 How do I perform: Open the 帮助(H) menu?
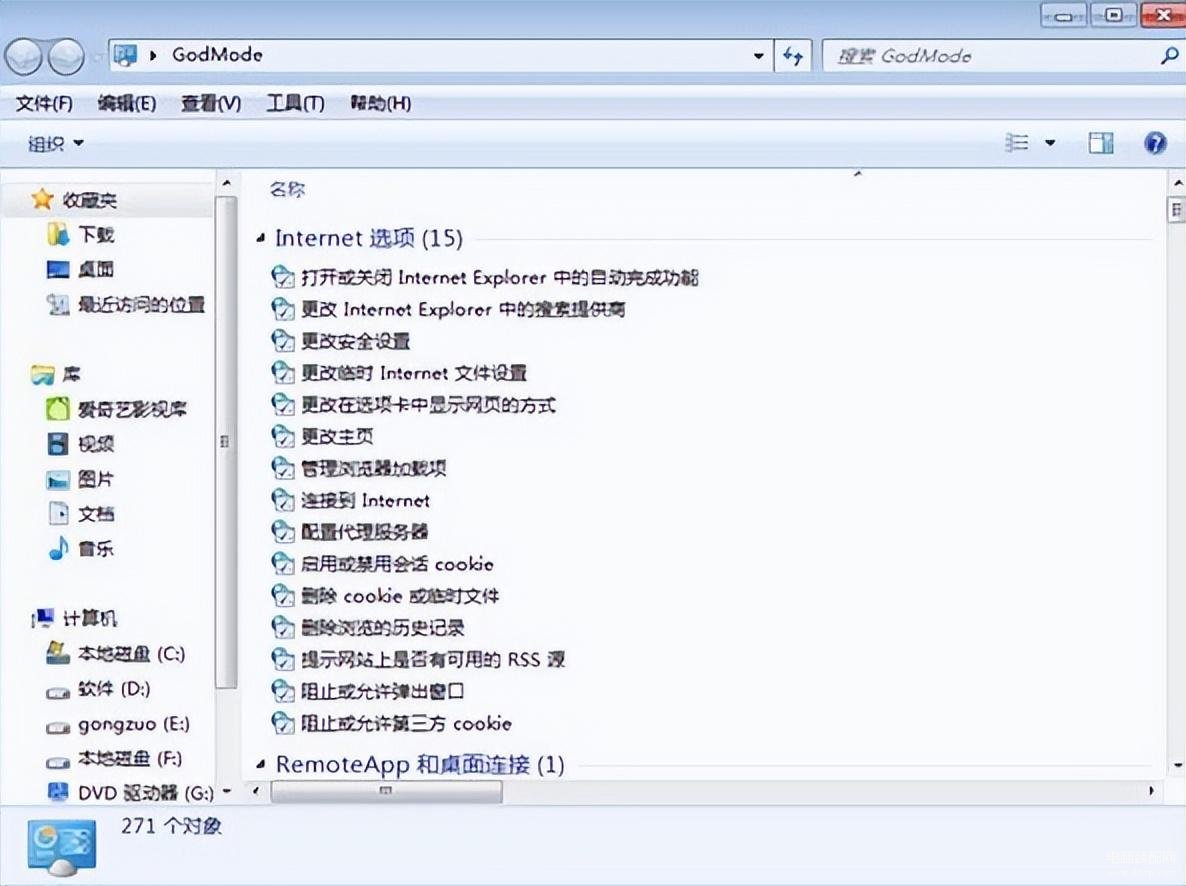pyautogui.click(x=380, y=103)
